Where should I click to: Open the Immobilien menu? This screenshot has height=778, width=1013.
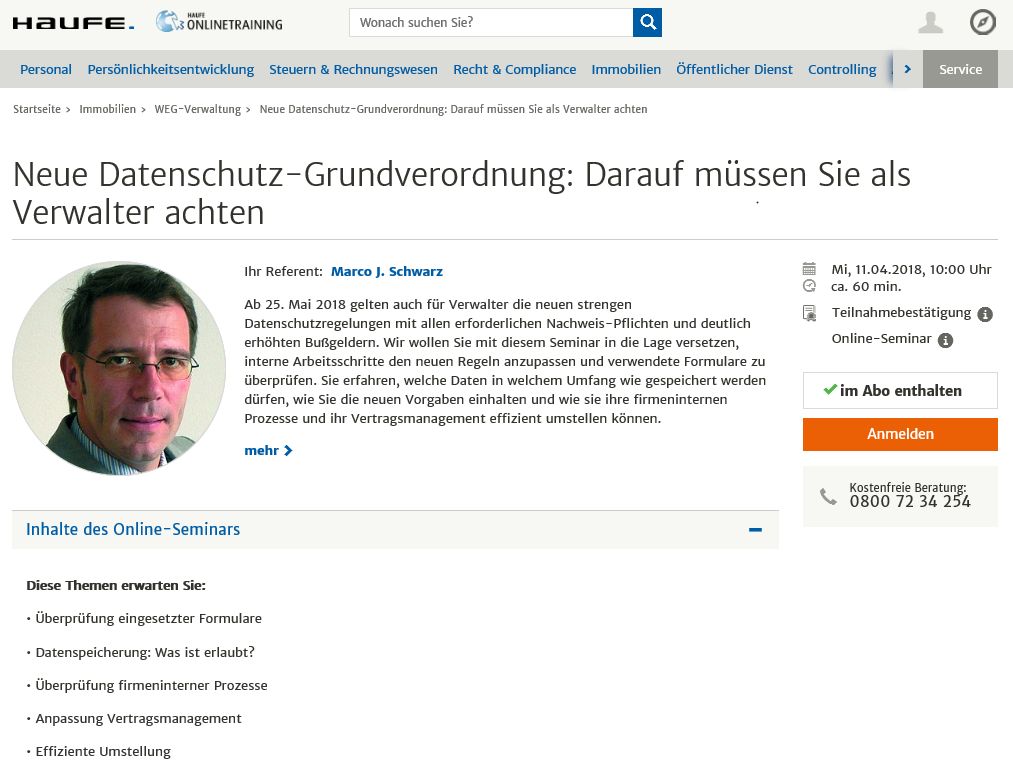626,69
